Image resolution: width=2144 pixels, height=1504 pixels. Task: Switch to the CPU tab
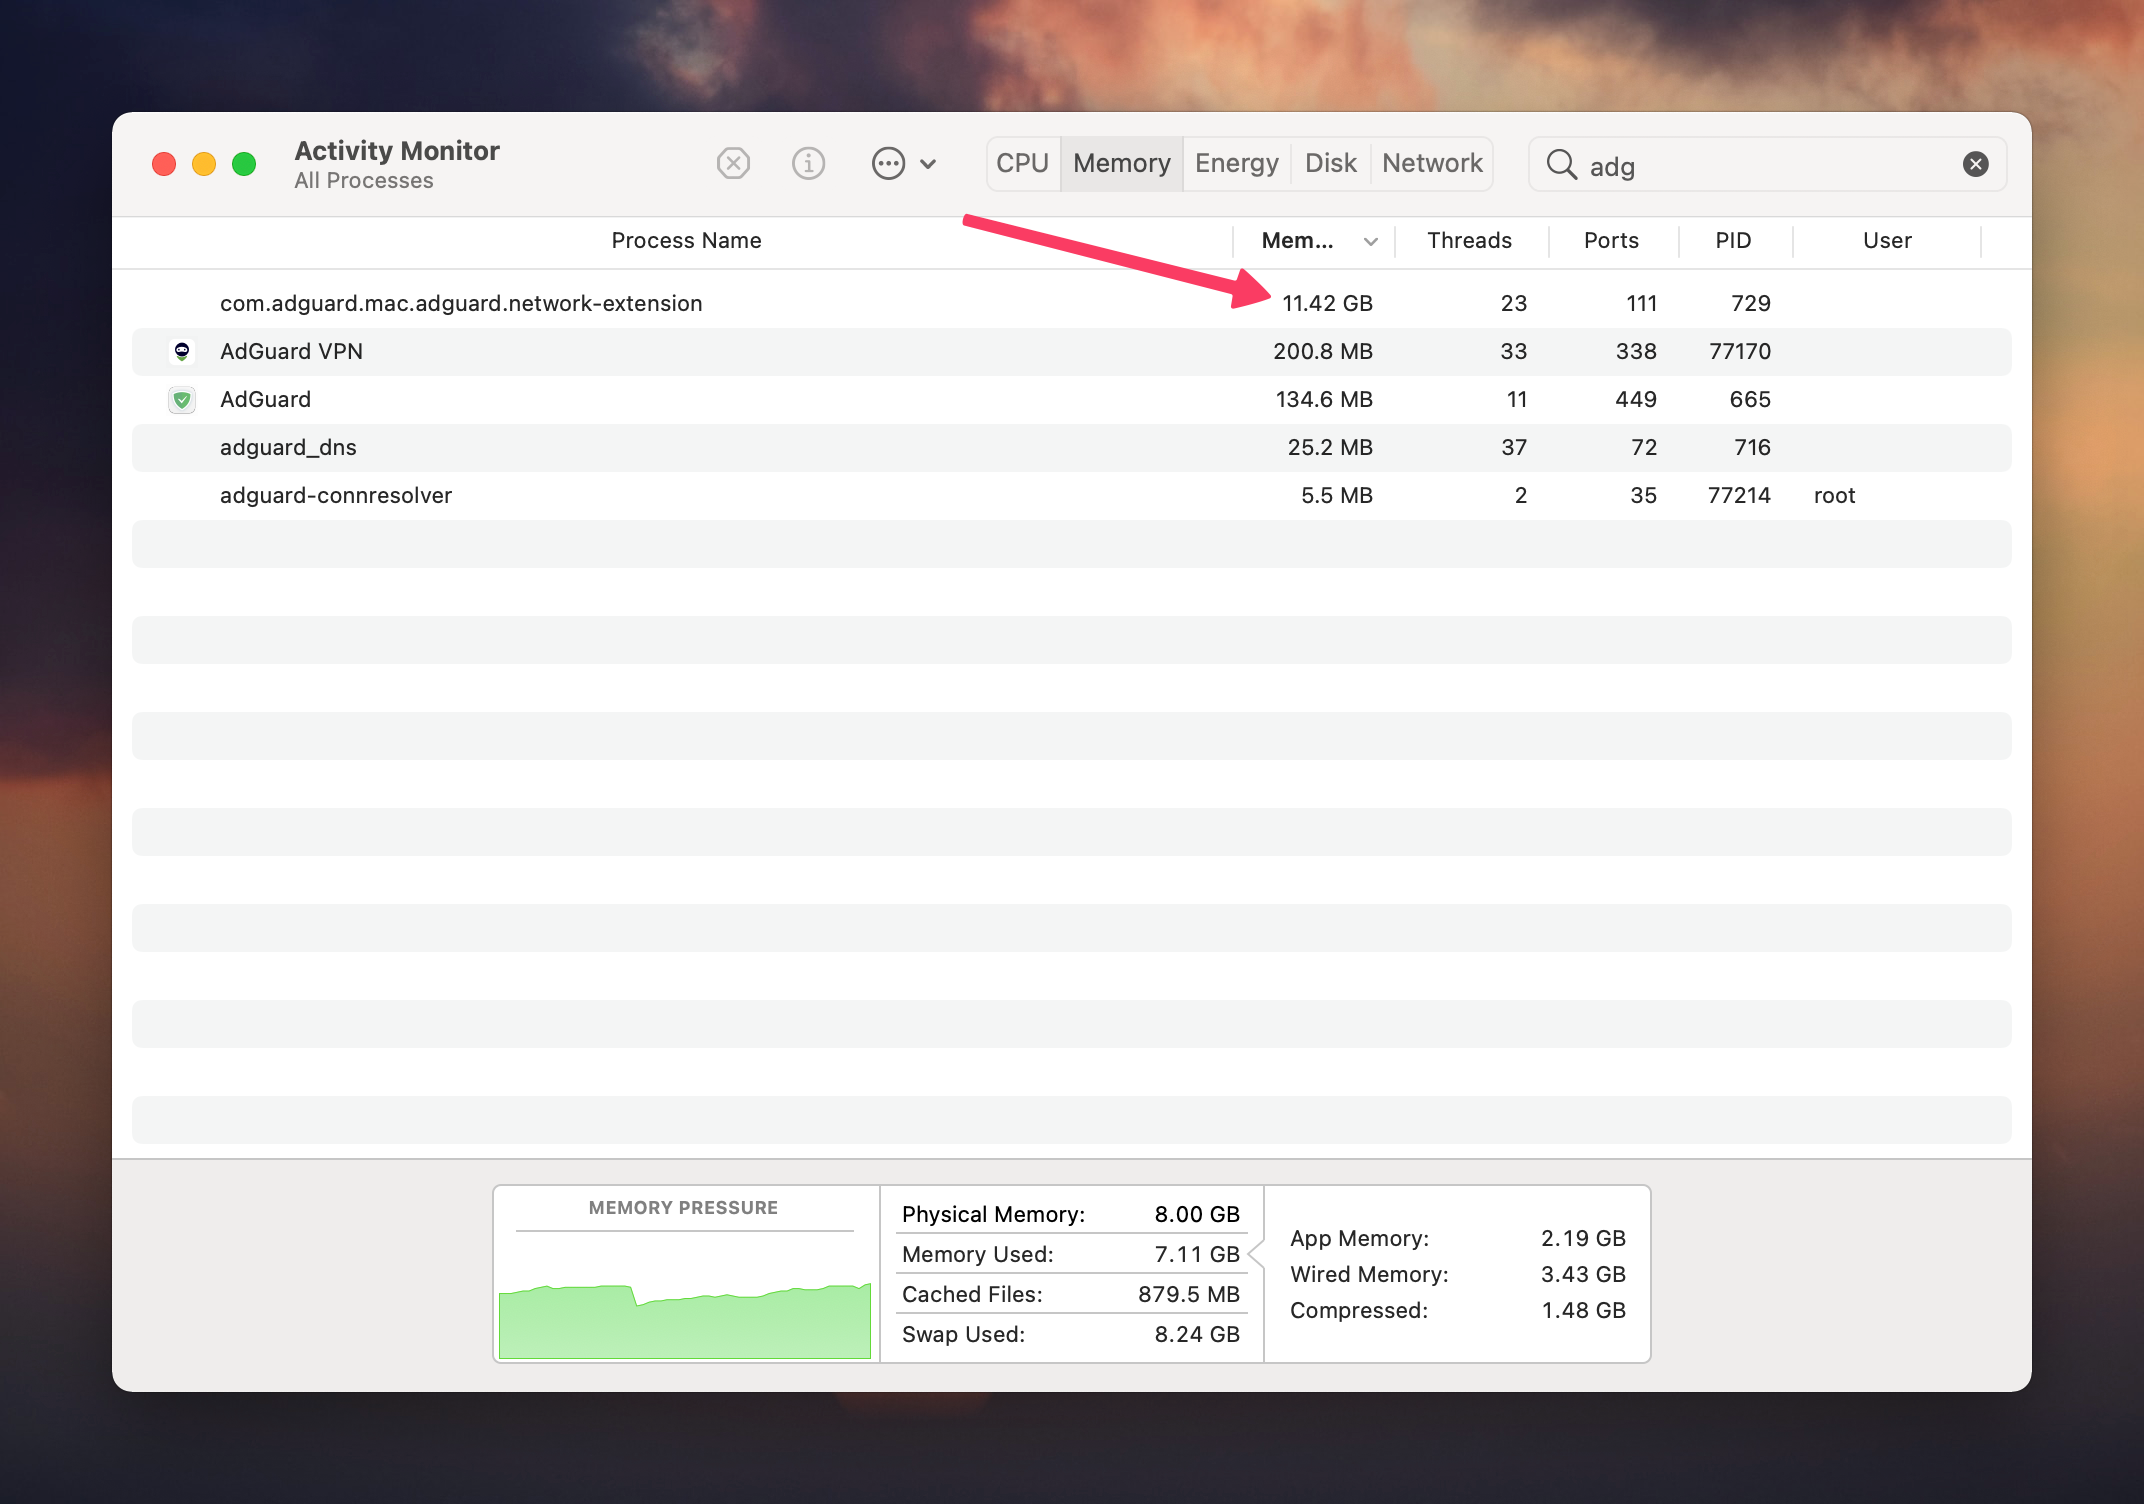(1022, 163)
